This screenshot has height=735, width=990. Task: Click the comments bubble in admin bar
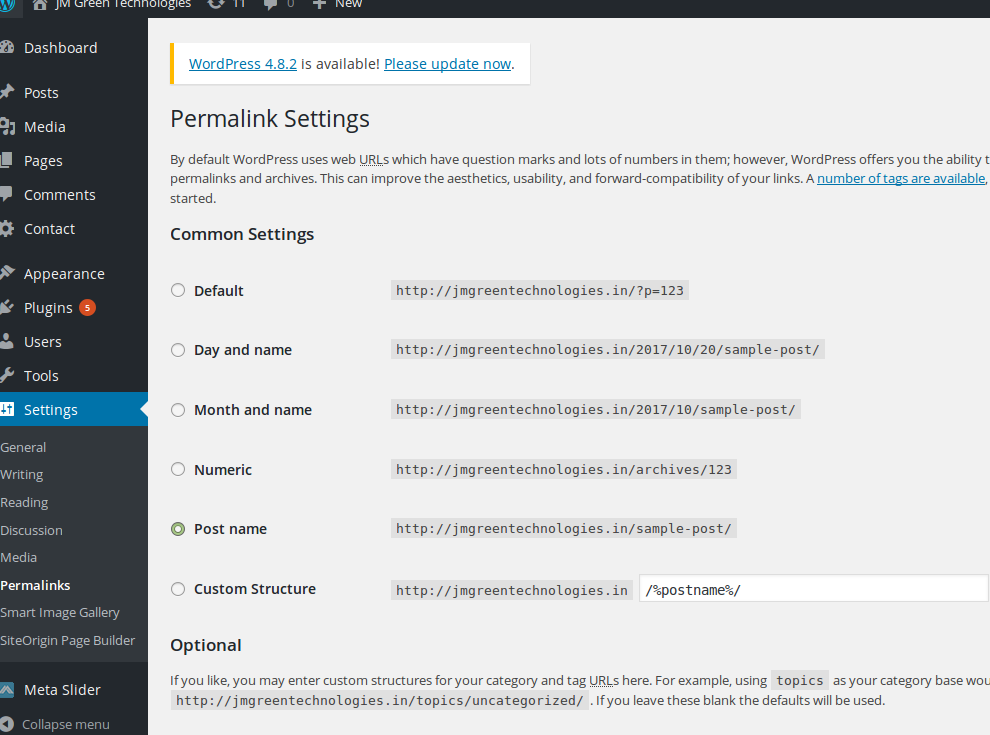pyautogui.click(x=270, y=4)
